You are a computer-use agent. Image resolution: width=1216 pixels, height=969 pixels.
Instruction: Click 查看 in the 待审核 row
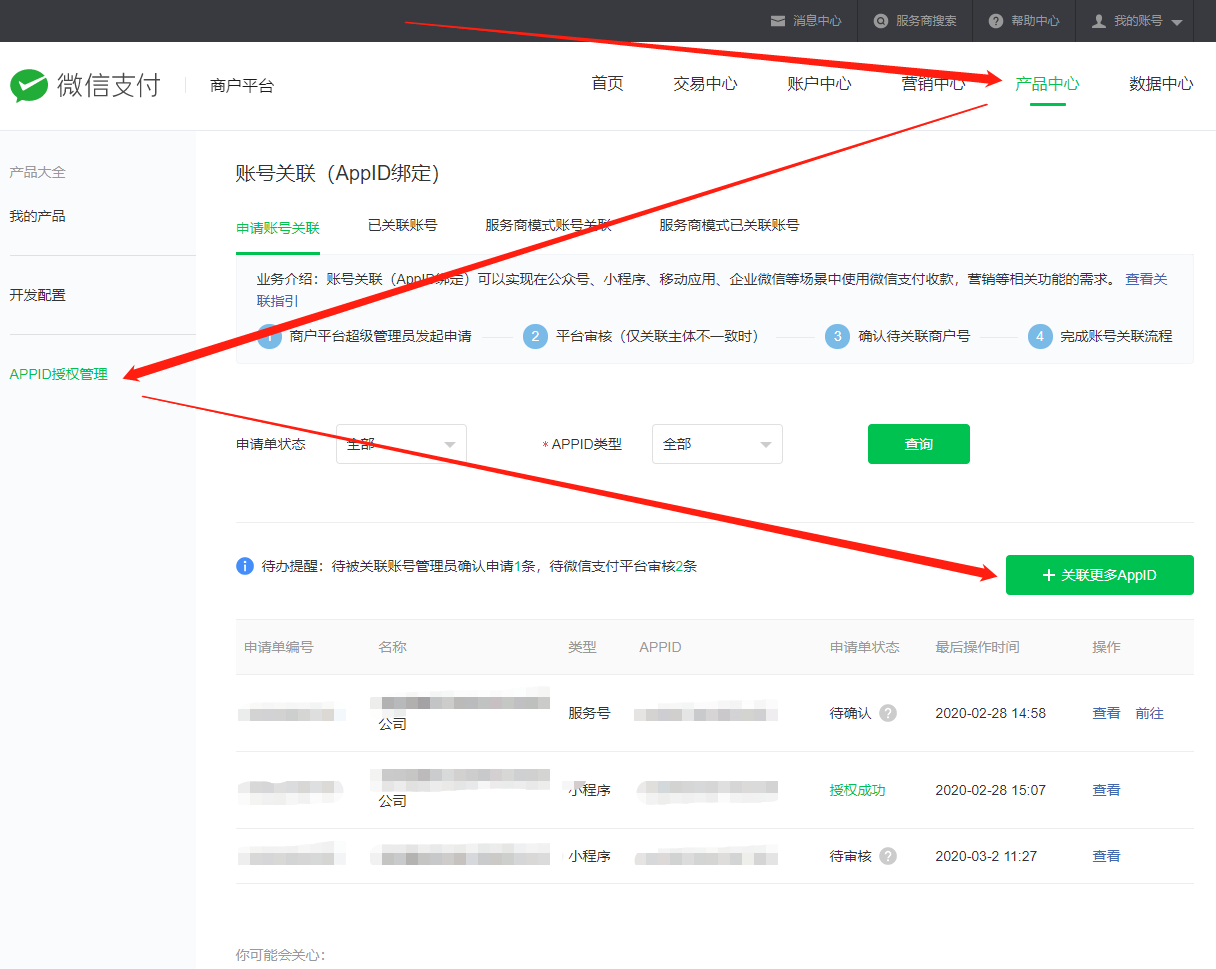click(1106, 856)
